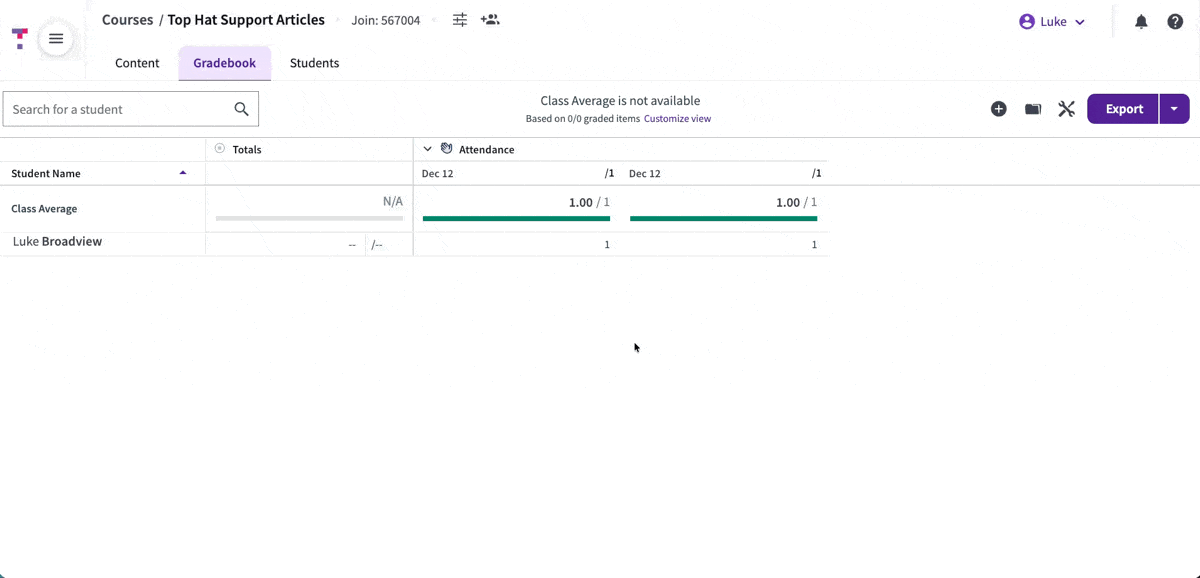
Task: Switch to the Students tab
Action: tap(314, 63)
